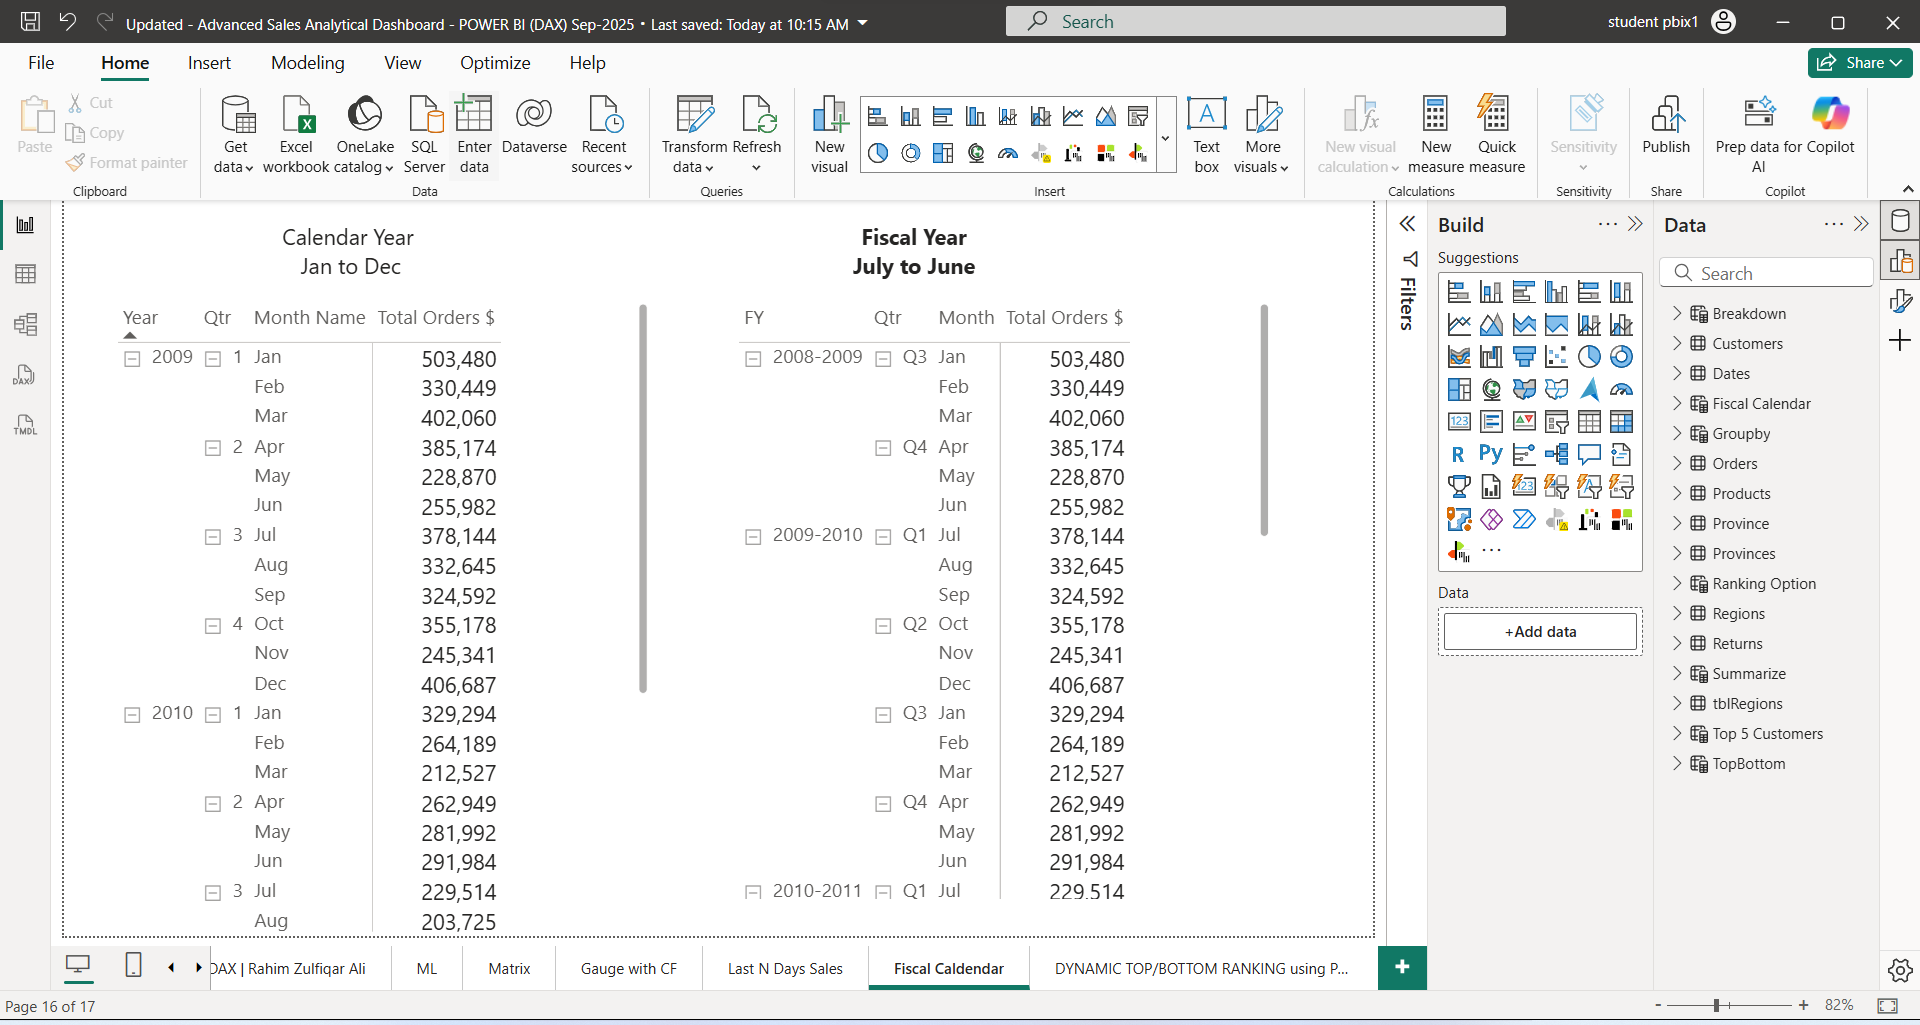Viewport: 1920px width, 1025px height.
Task: Open the DAX query view
Action: click(x=25, y=375)
